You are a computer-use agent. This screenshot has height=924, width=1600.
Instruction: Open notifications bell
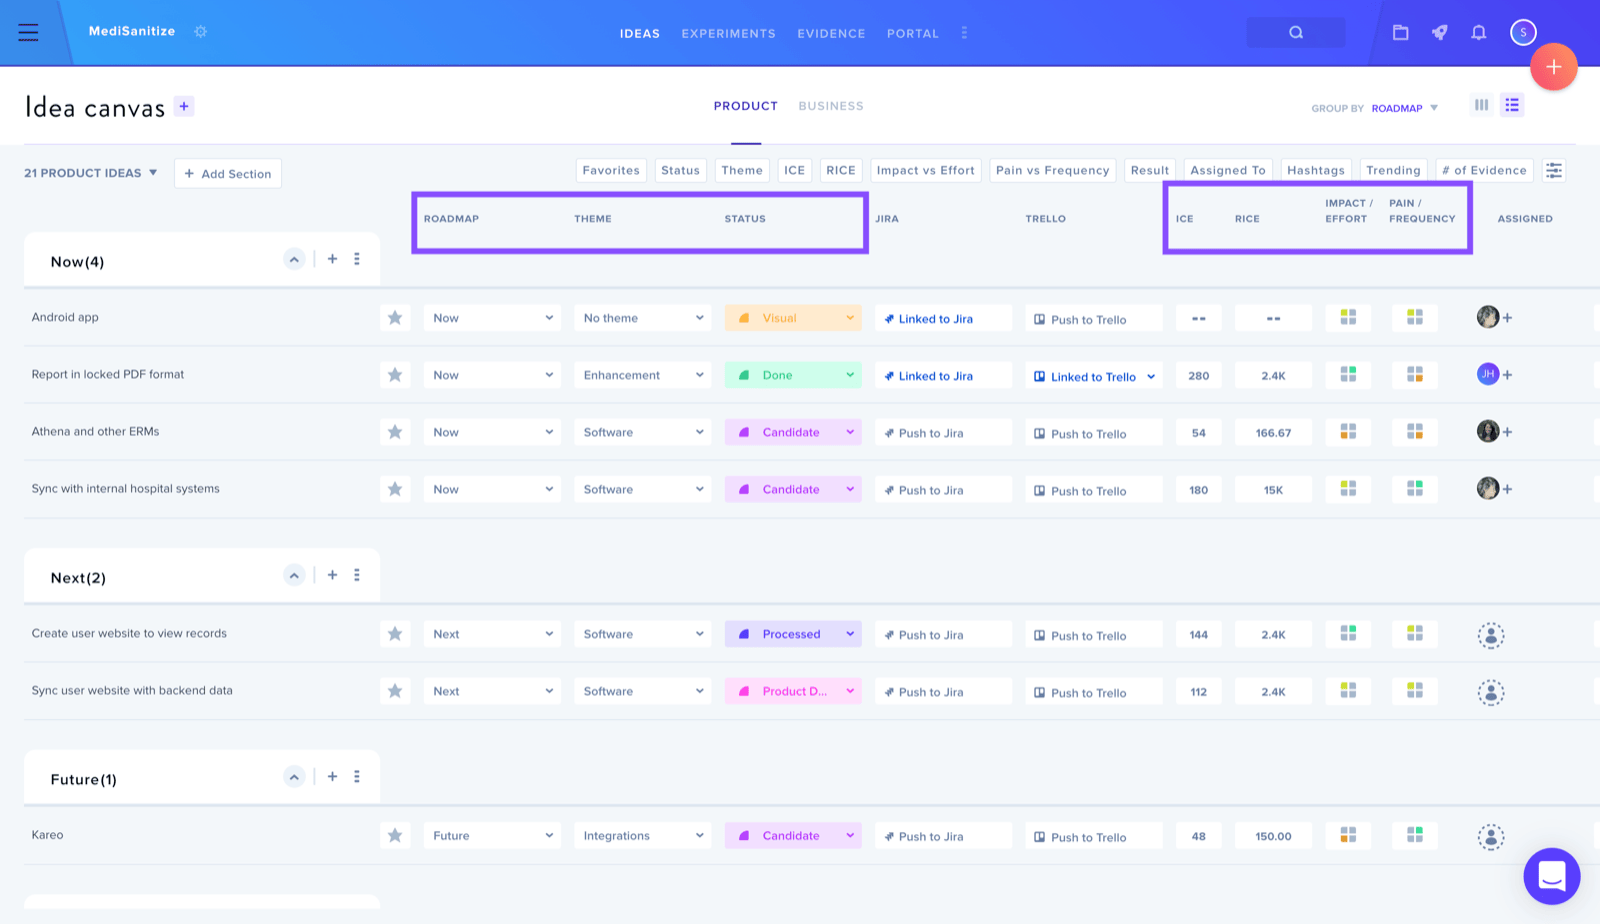point(1478,32)
